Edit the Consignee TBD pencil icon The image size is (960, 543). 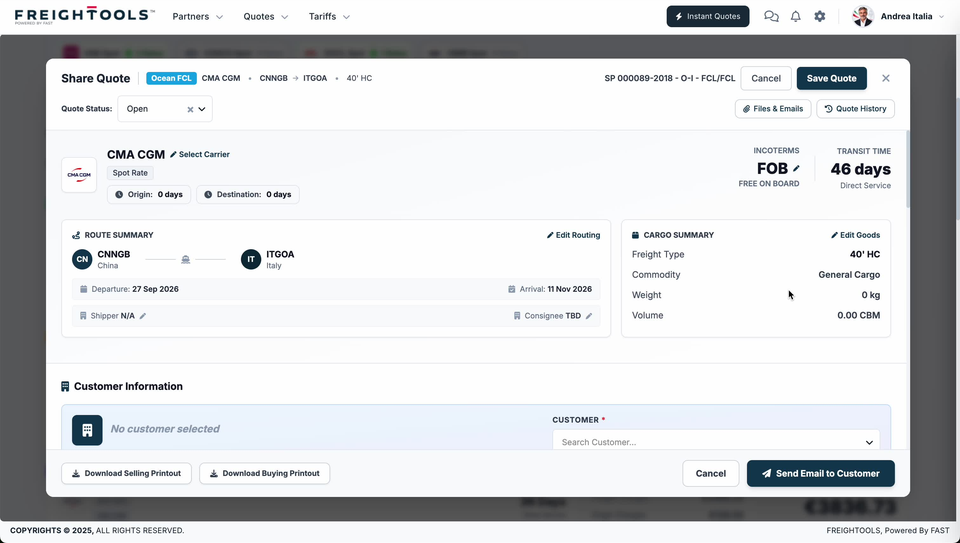[589, 316]
